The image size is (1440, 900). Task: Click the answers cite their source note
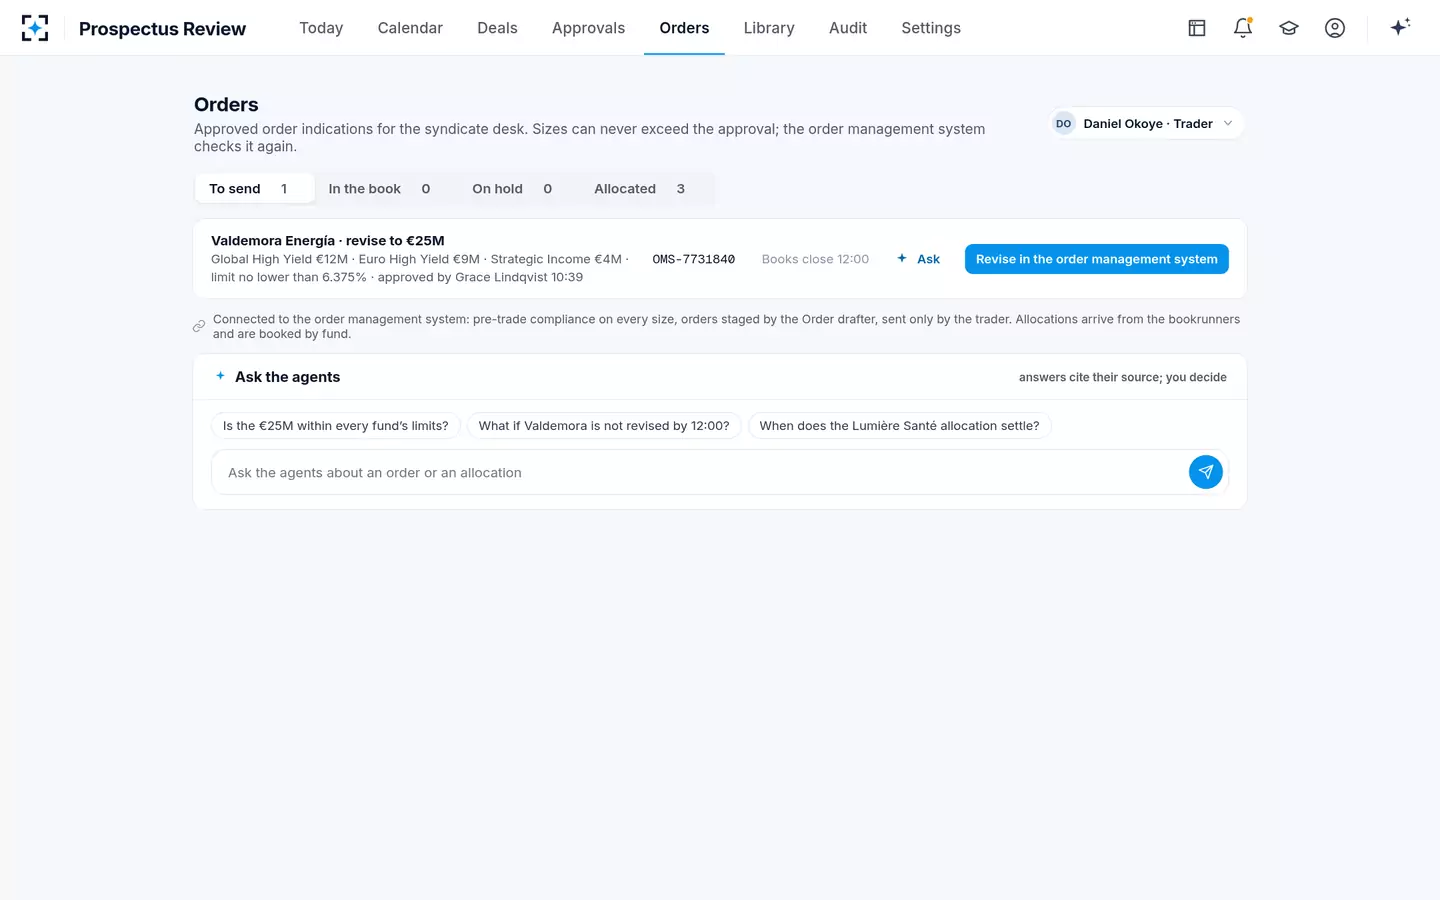click(1122, 377)
